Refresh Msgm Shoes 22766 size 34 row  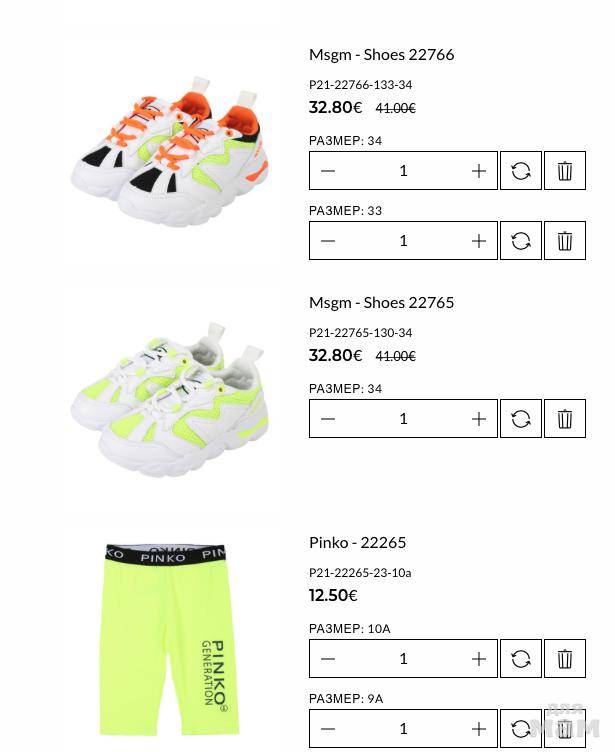coord(520,171)
